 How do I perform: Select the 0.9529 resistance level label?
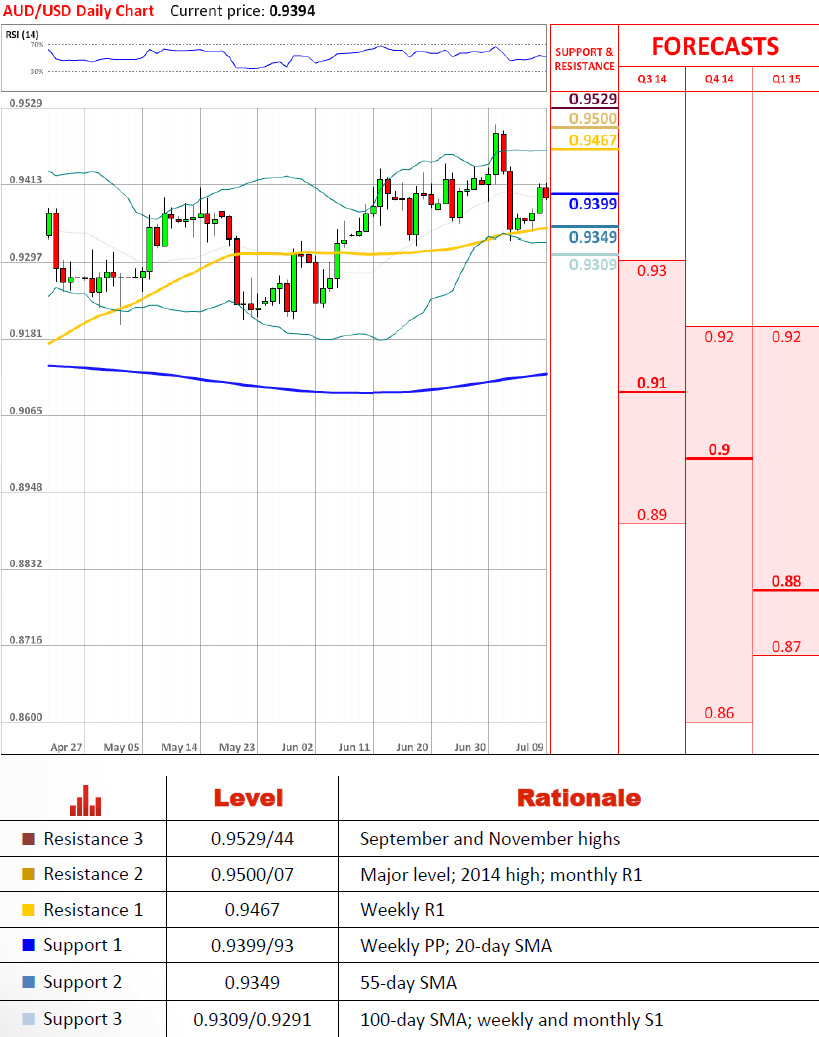[x=592, y=100]
